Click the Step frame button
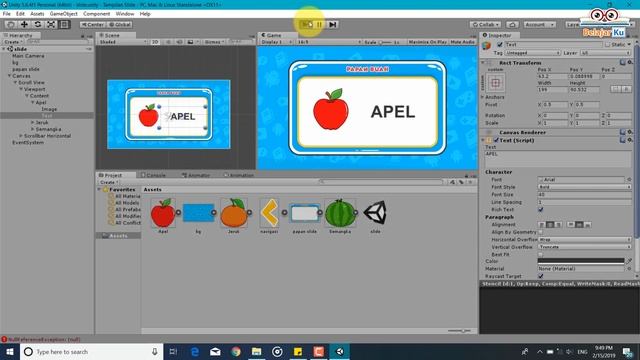The width and height of the screenshot is (640, 360). pyautogui.click(x=333, y=24)
